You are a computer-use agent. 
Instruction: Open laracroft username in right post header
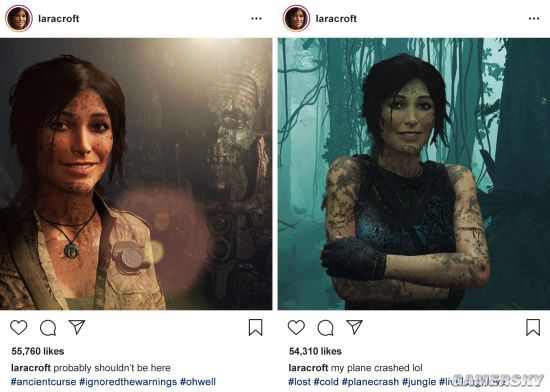point(336,19)
